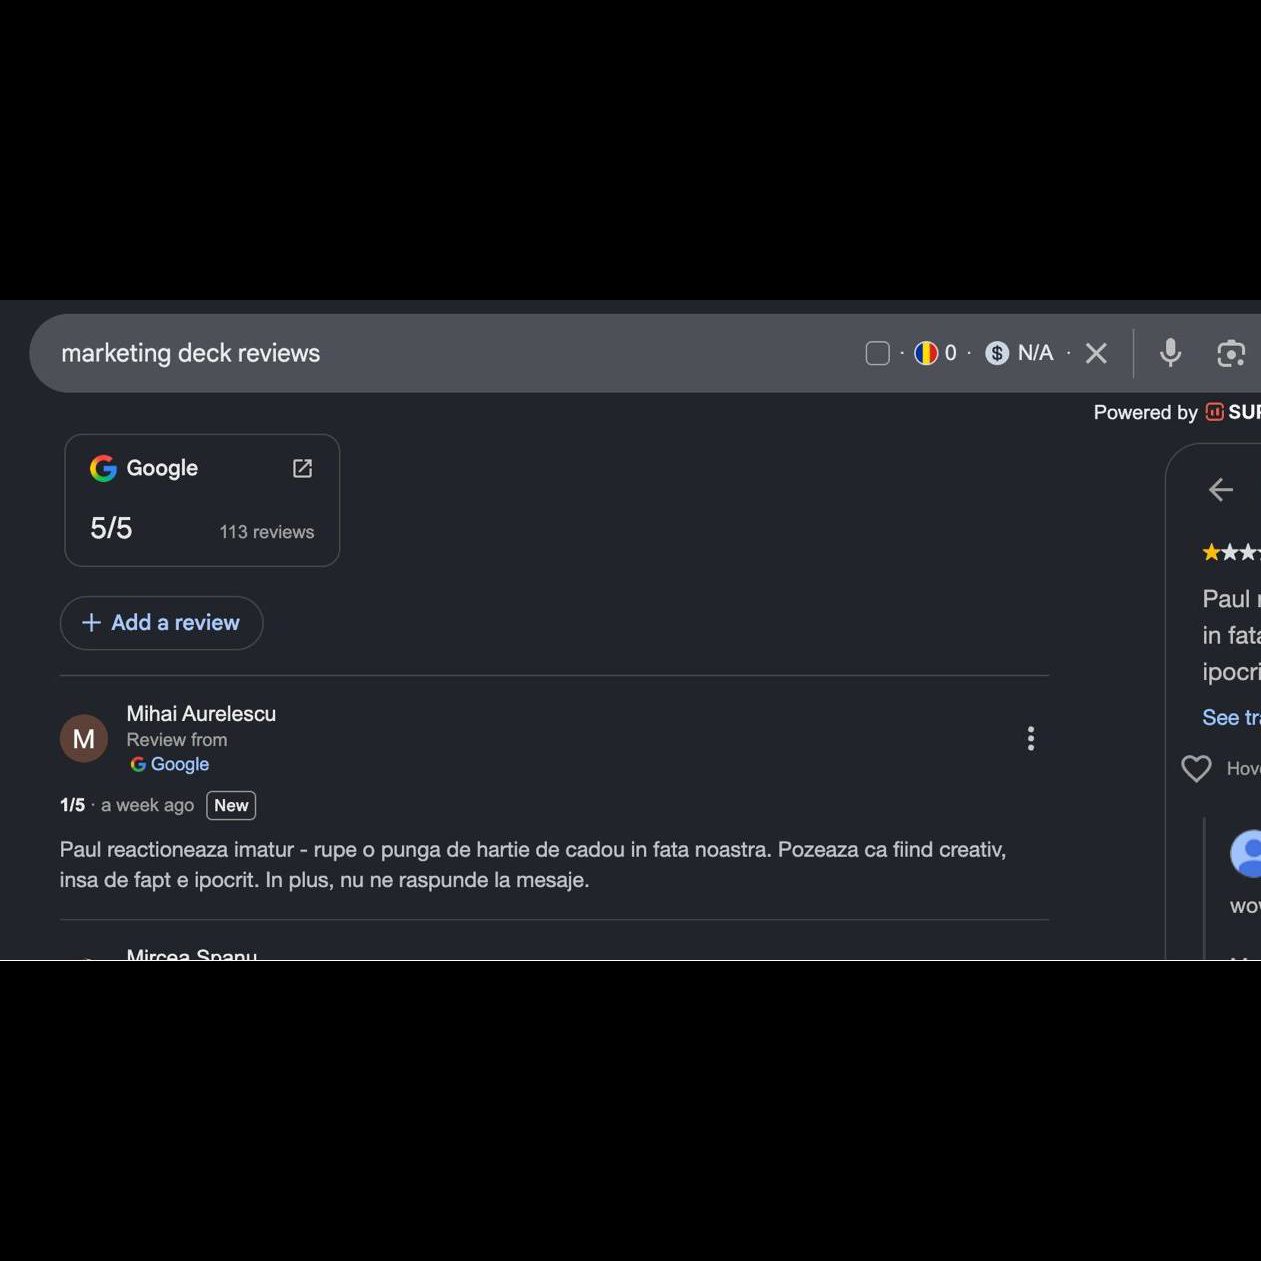Screen dimensions: 1261x1261
Task: Click the Mihai Aurelescu reviewer name
Action: pos(201,714)
